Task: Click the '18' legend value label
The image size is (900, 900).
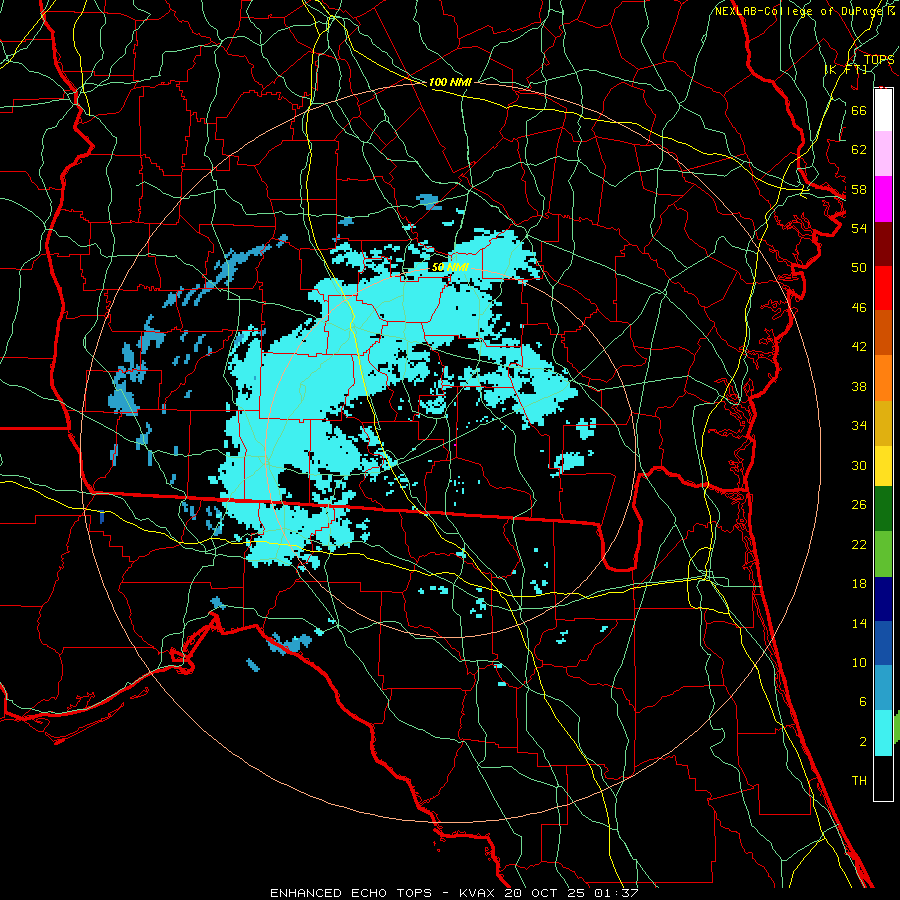Action: click(x=859, y=584)
